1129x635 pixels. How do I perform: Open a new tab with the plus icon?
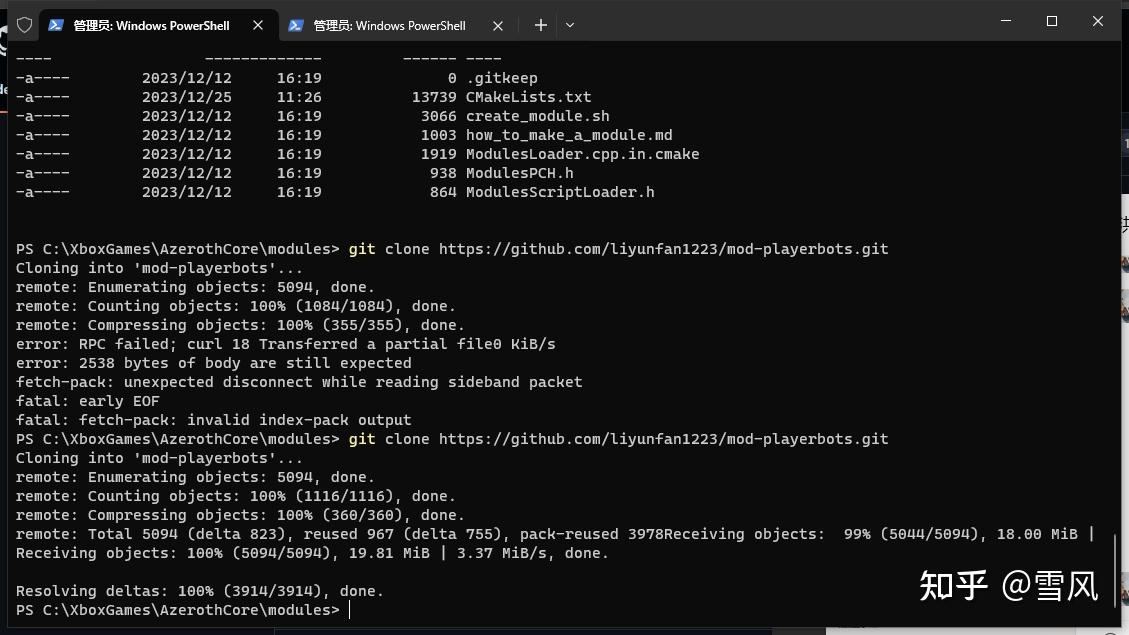tap(540, 25)
